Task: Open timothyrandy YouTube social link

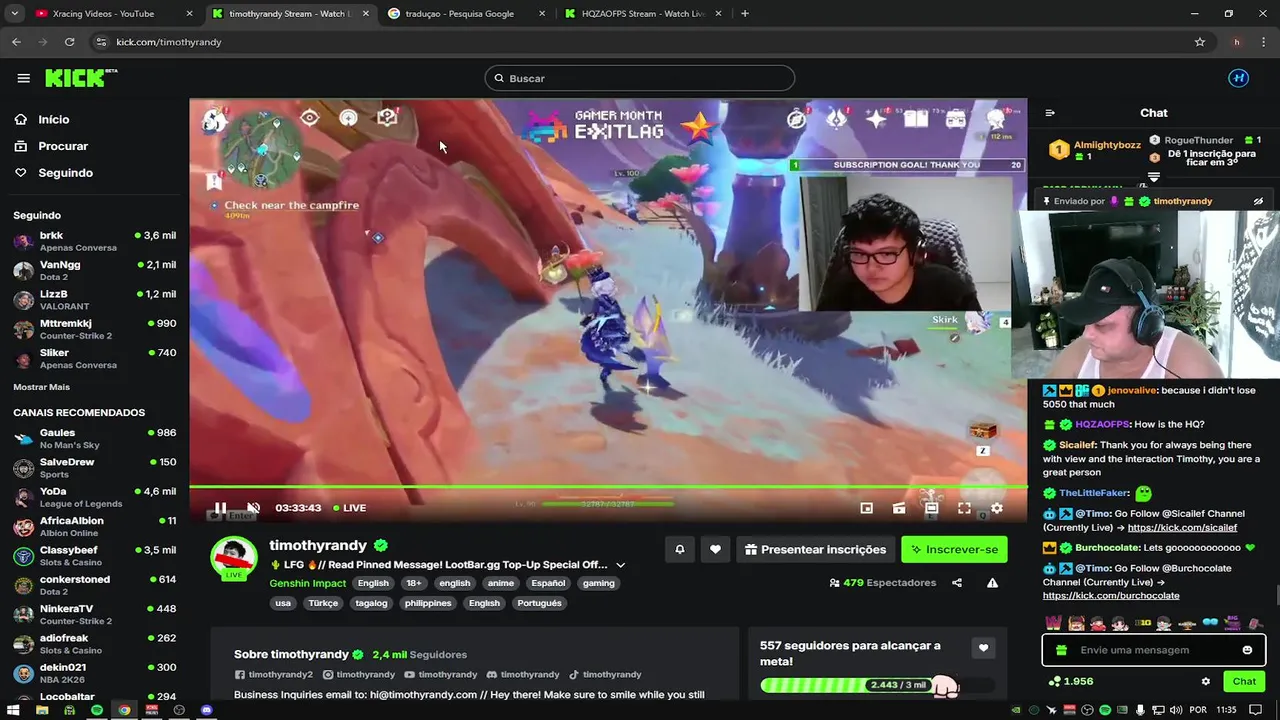Action: click(441, 675)
